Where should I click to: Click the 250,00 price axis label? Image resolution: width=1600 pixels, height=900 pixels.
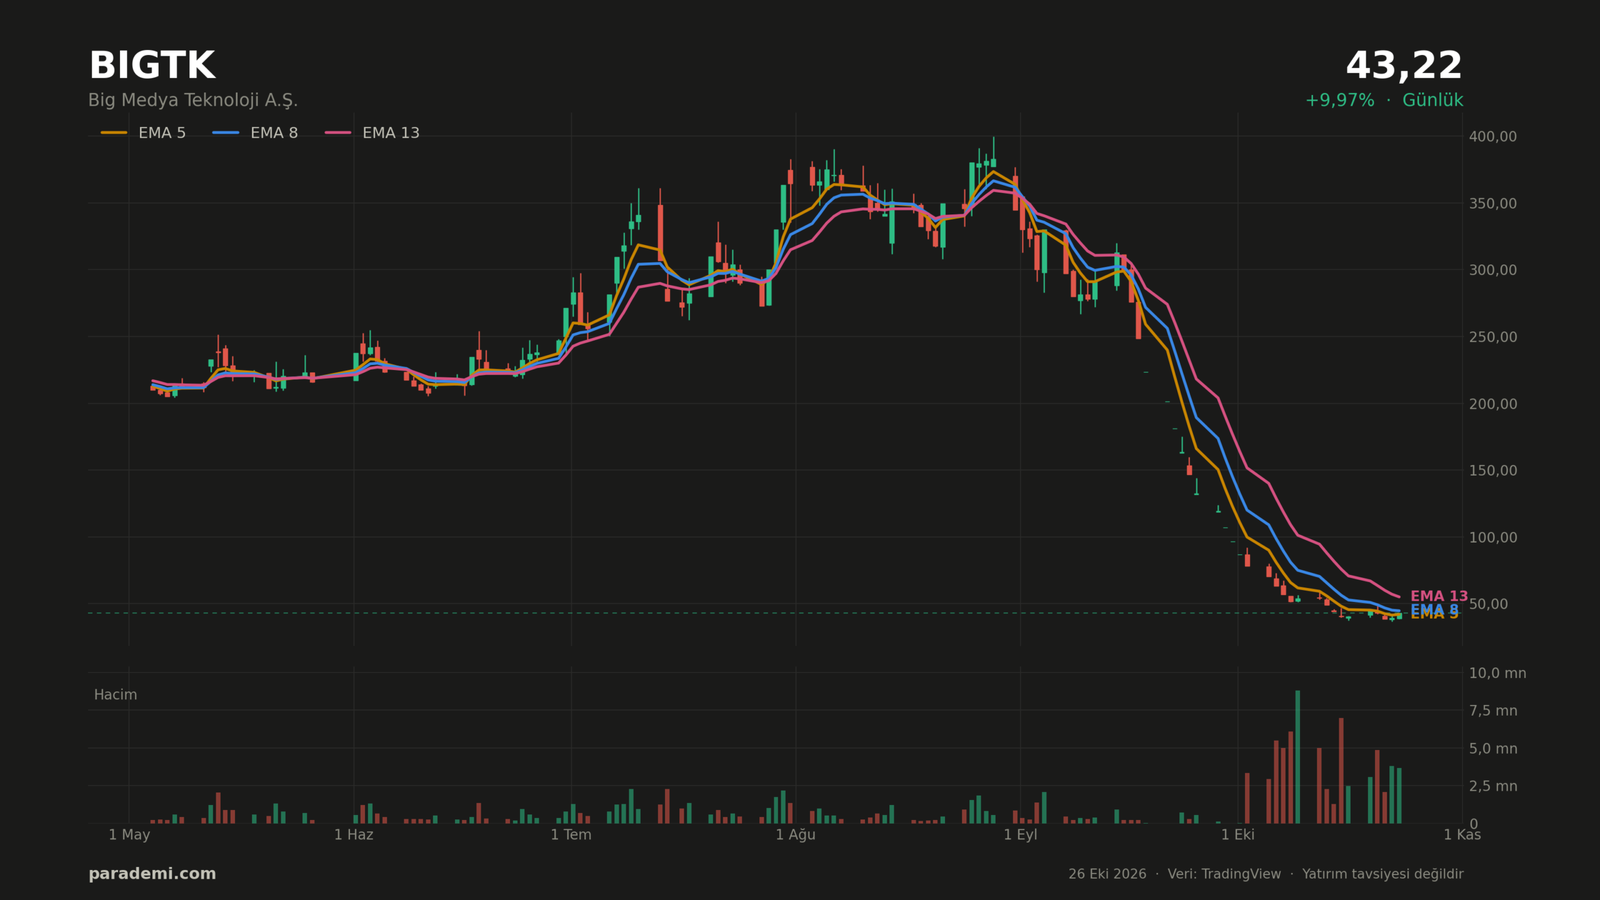coord(1493,337)
